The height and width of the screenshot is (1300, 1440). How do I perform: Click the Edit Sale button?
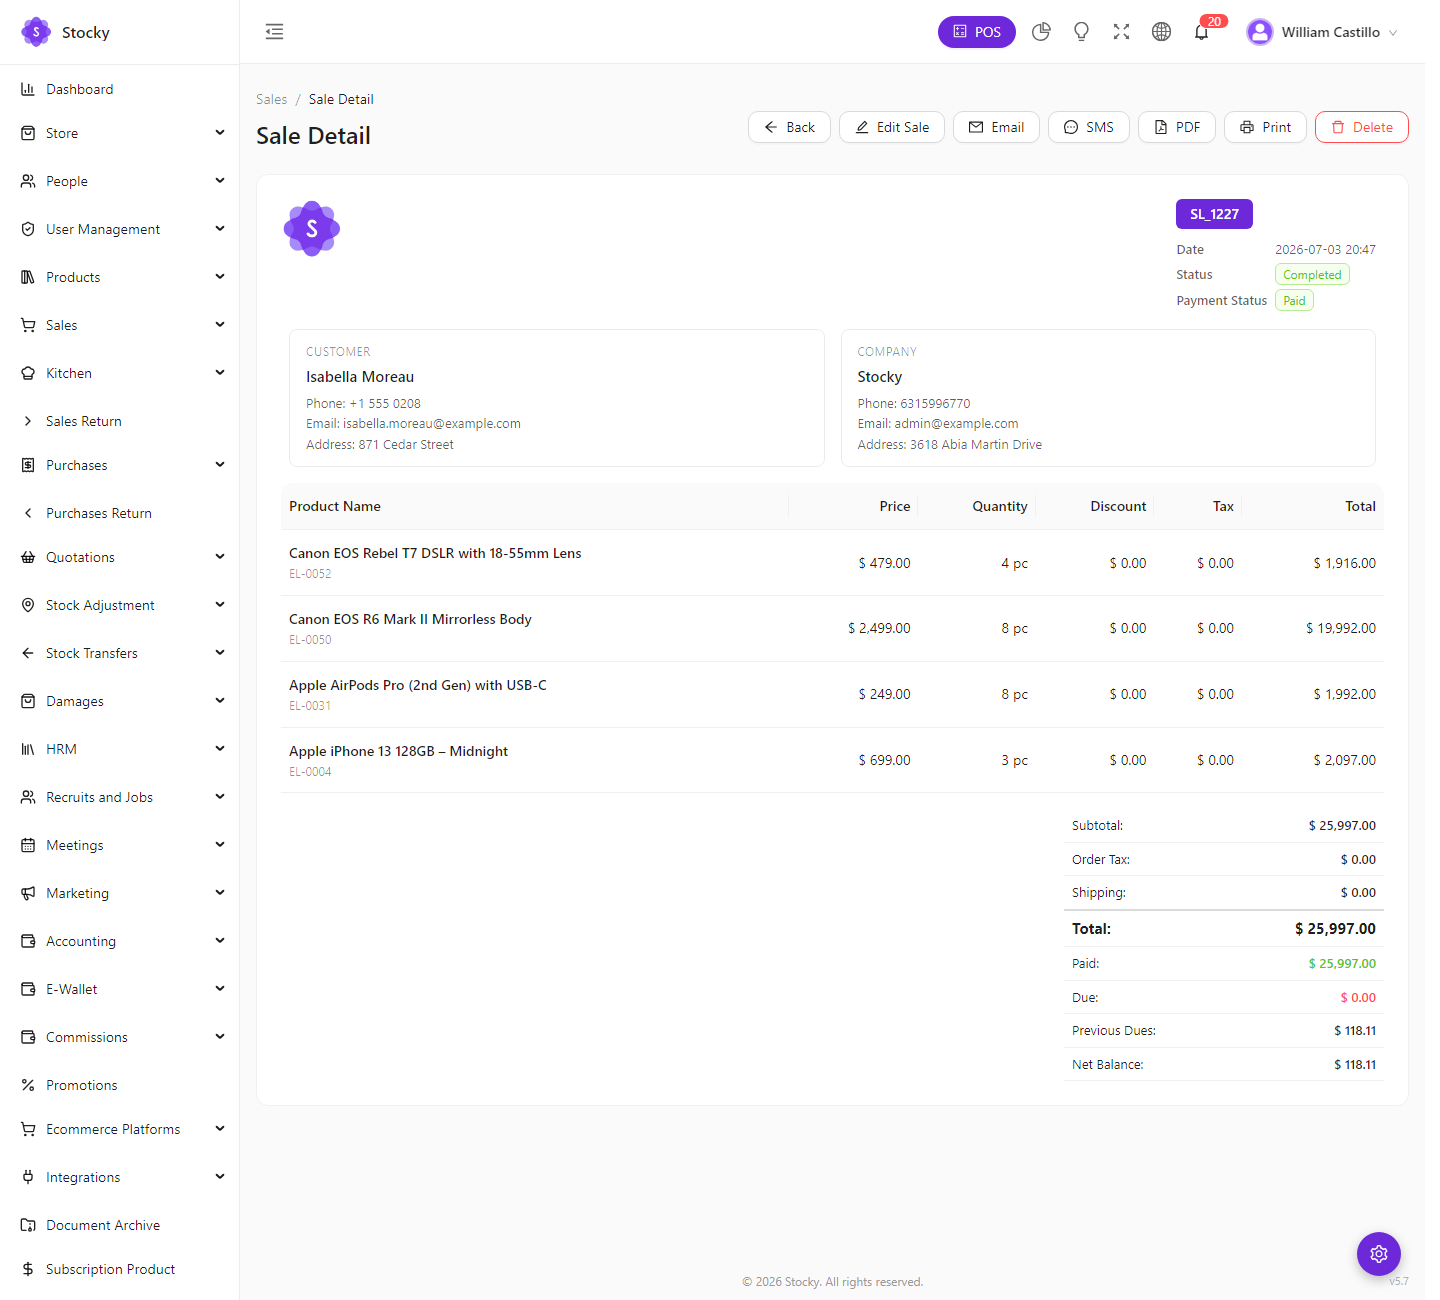click(892, 127)
